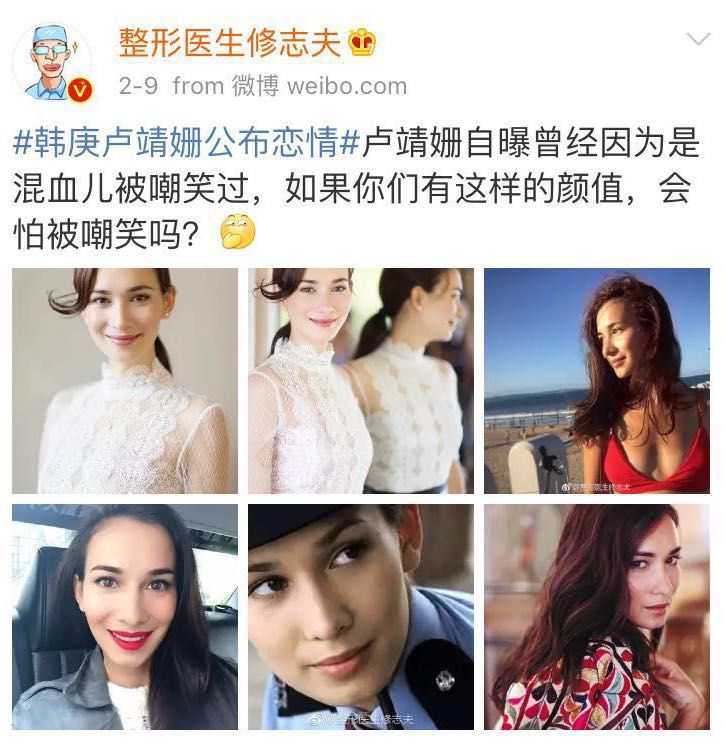Expand the post options chevron
The image size is (726, 743).
(698, 39)
